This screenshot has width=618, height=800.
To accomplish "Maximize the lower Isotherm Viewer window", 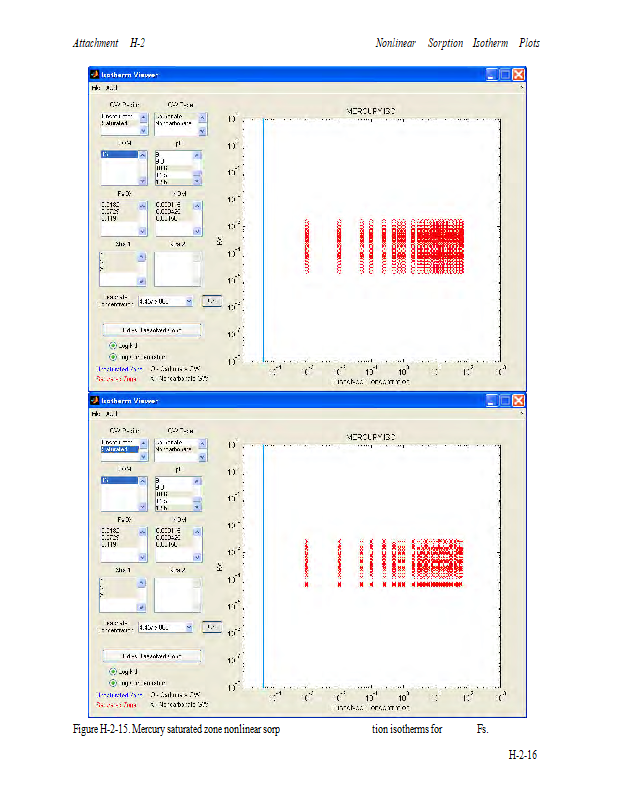I will coord(506,400).
